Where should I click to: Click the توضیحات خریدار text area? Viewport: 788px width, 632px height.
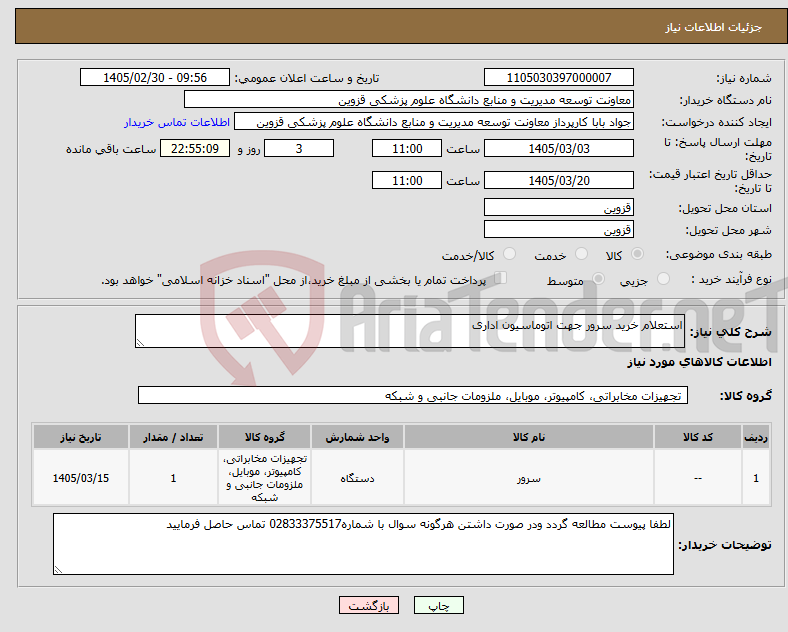(x=363, y=544)
